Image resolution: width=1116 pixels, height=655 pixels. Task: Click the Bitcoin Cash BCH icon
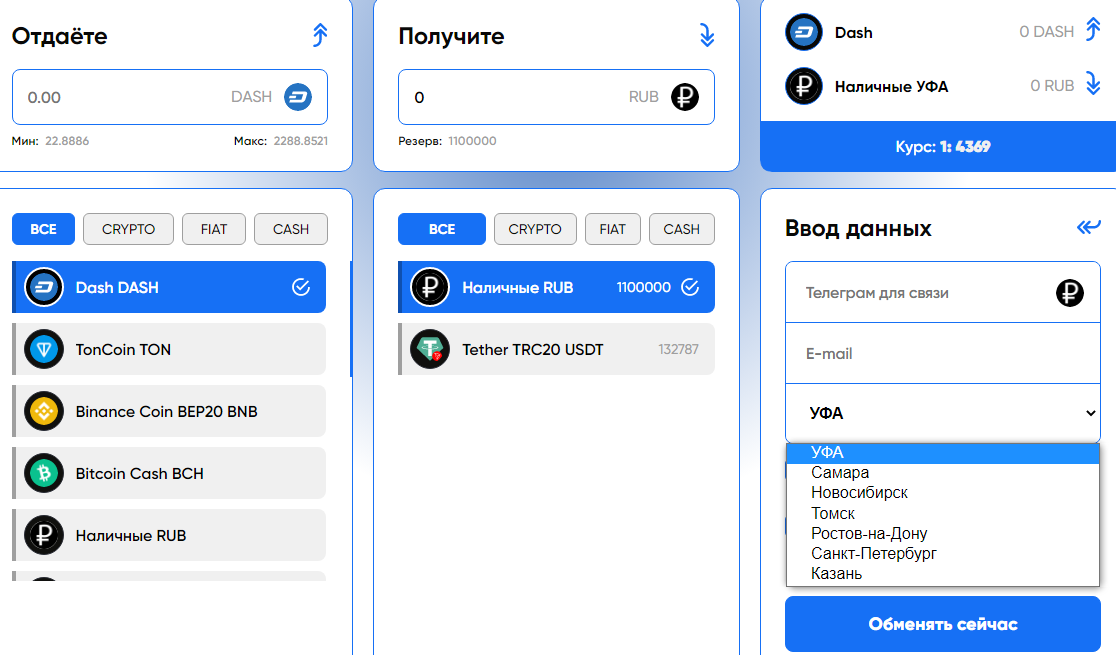tap(43, 473)
